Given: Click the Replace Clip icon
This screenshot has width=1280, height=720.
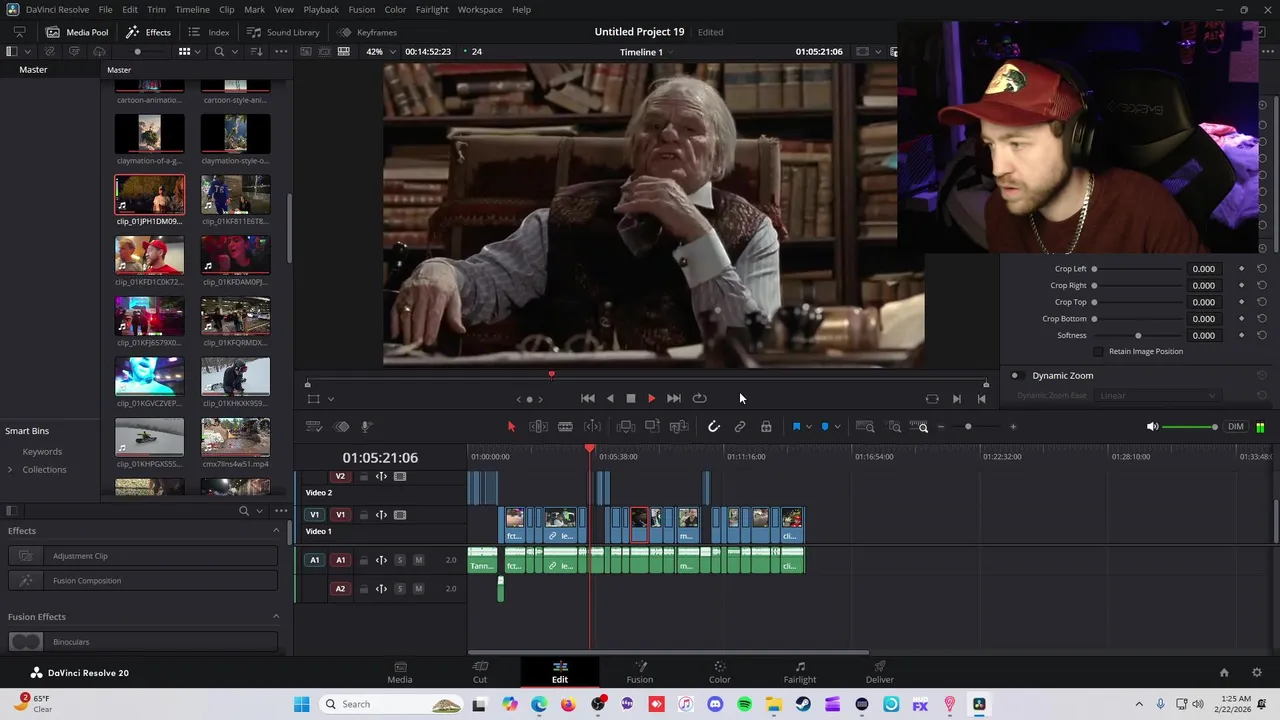Looking at the screenshot, I should click(x=679, y=427).
